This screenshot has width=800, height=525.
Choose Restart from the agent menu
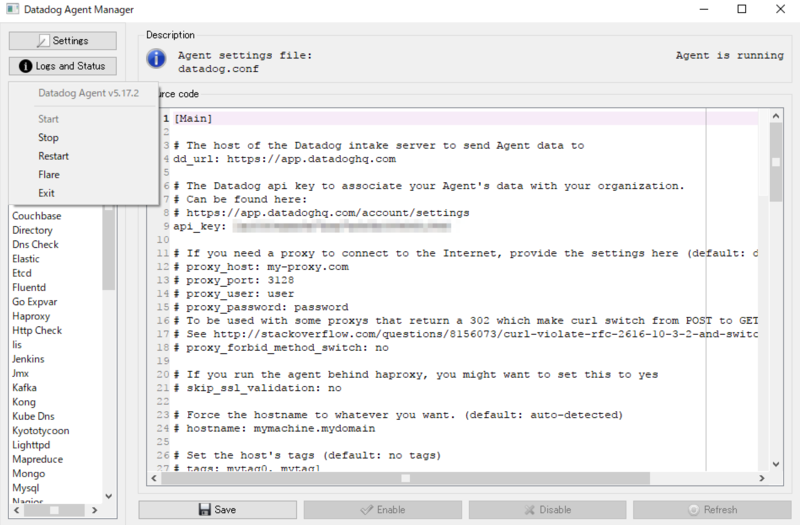(53, 156)
